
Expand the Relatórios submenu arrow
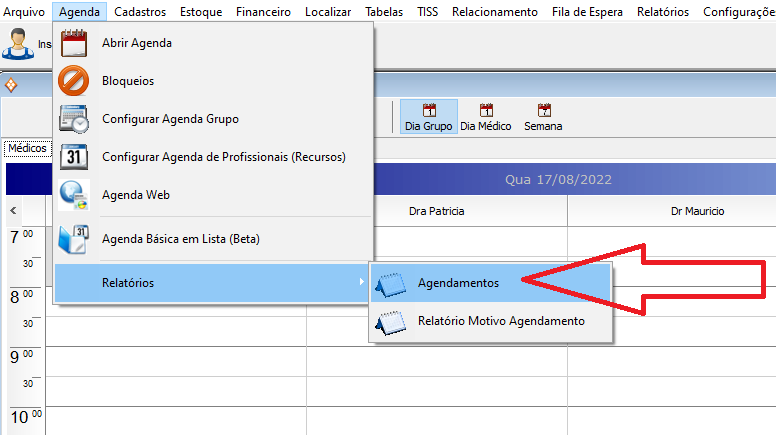pos(361,283)
